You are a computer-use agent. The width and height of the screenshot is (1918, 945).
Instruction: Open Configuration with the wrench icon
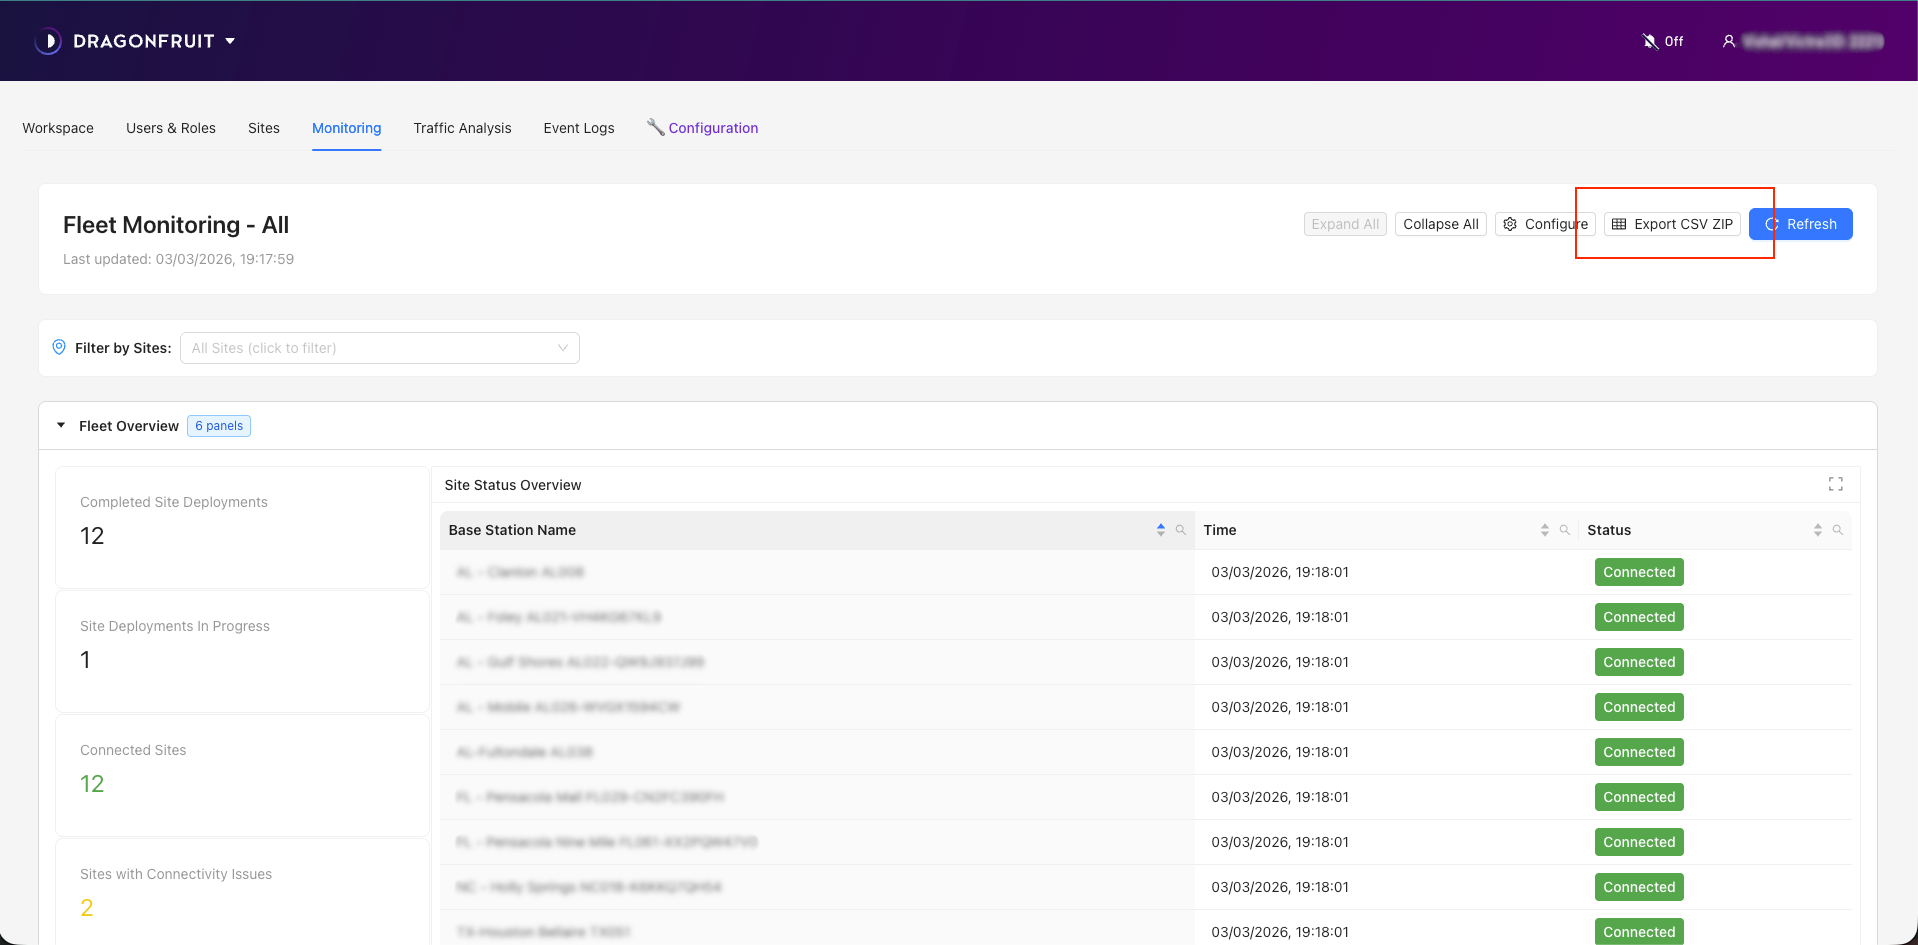[702, 128]
